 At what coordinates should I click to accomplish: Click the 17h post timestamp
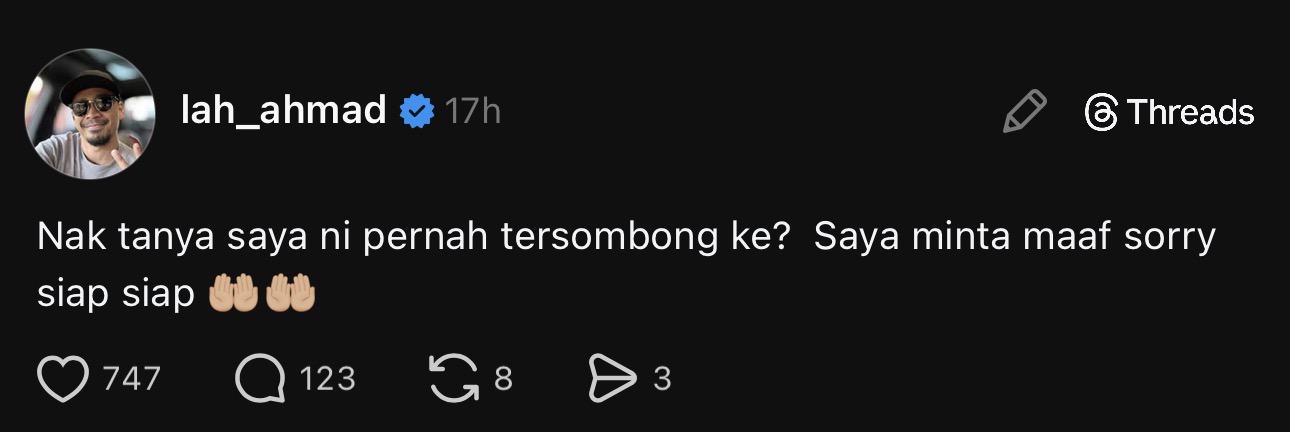(473, 111)
